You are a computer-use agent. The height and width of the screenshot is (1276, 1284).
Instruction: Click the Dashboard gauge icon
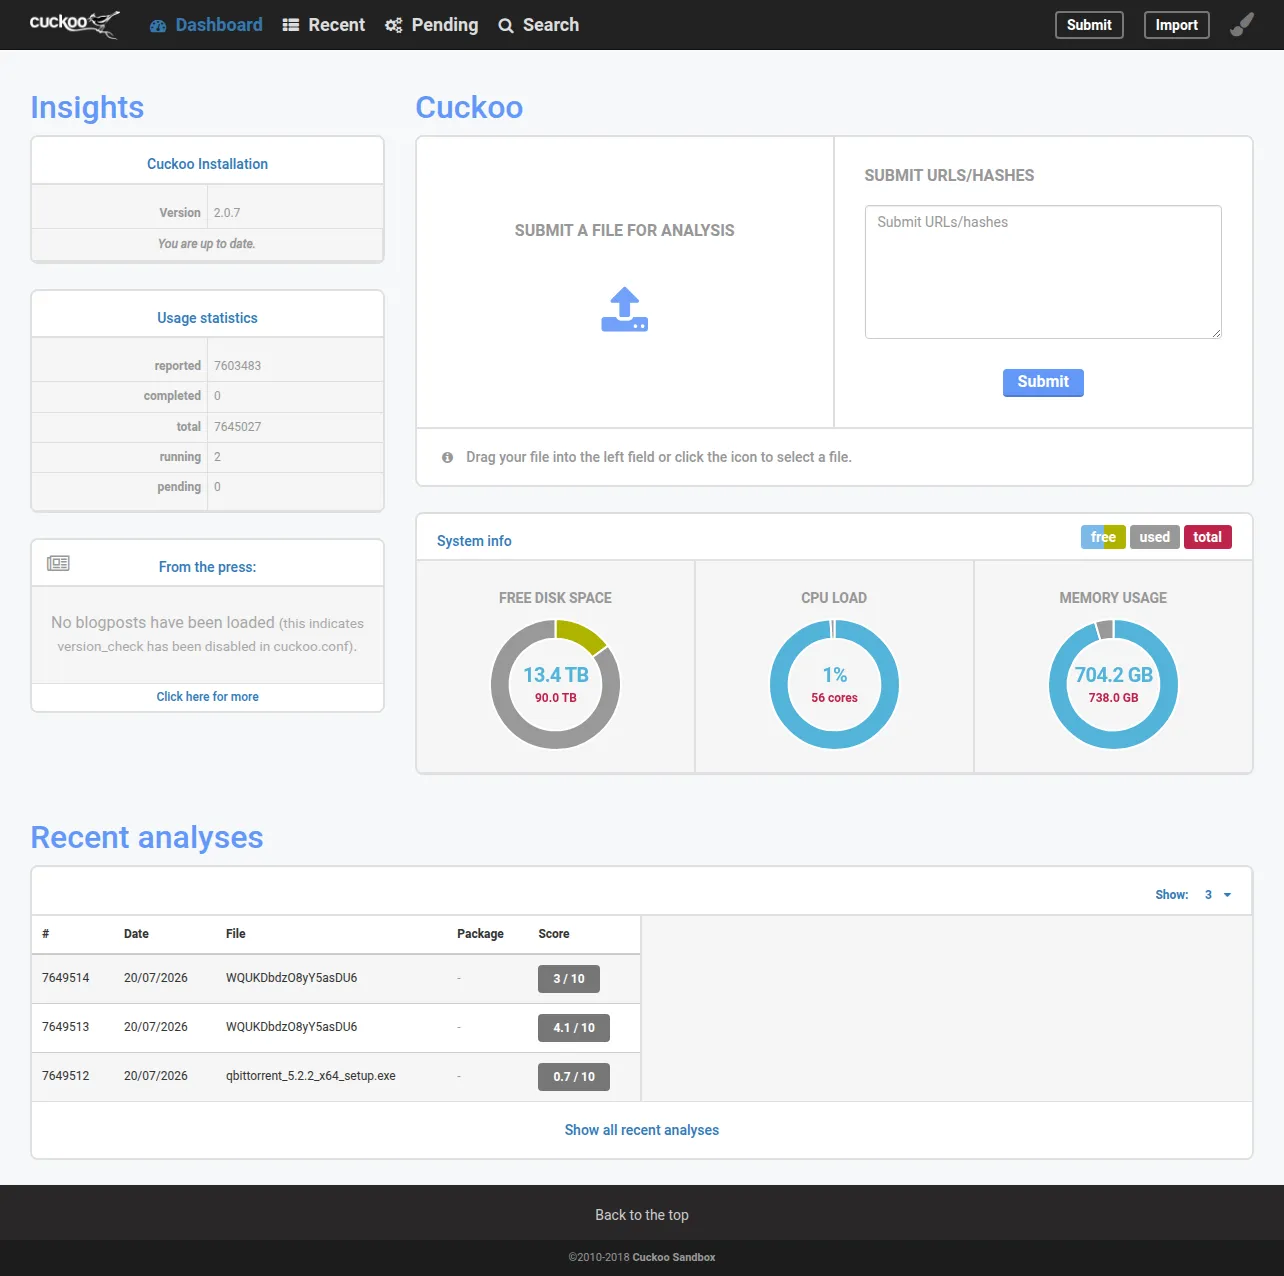[158, 26]
